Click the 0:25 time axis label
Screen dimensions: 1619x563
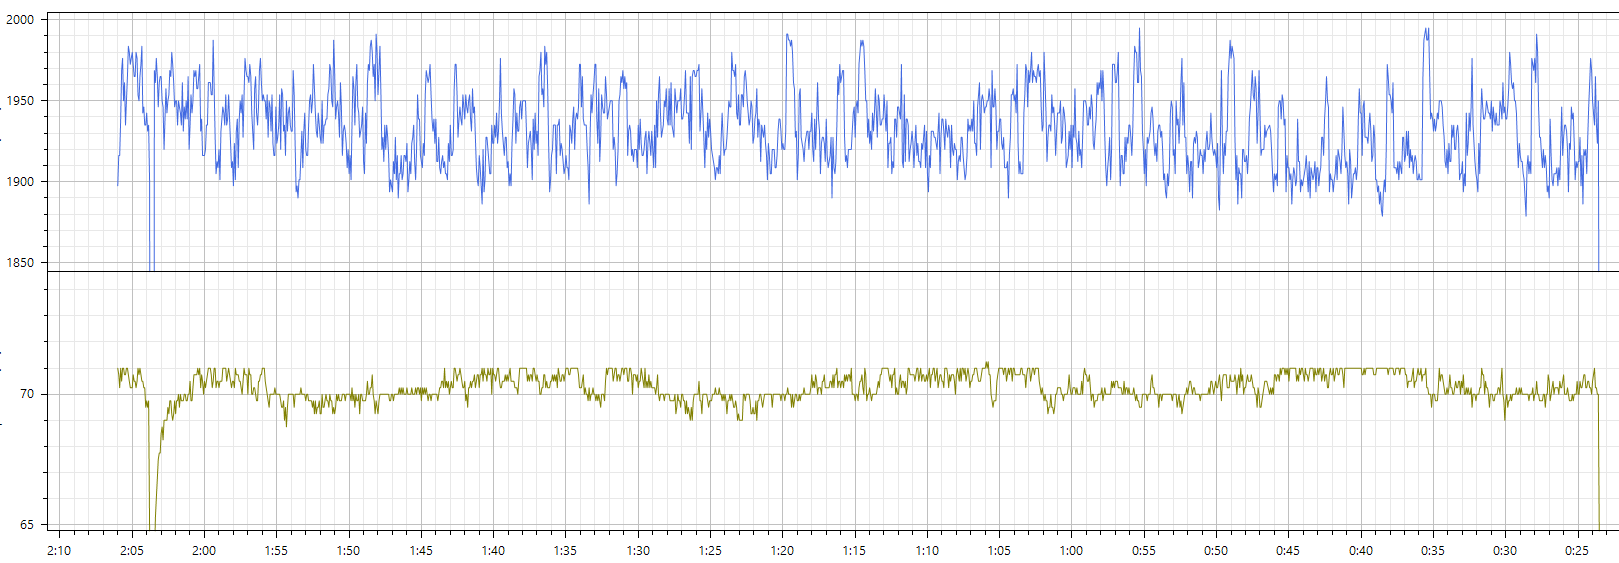tap(1577, 551)
